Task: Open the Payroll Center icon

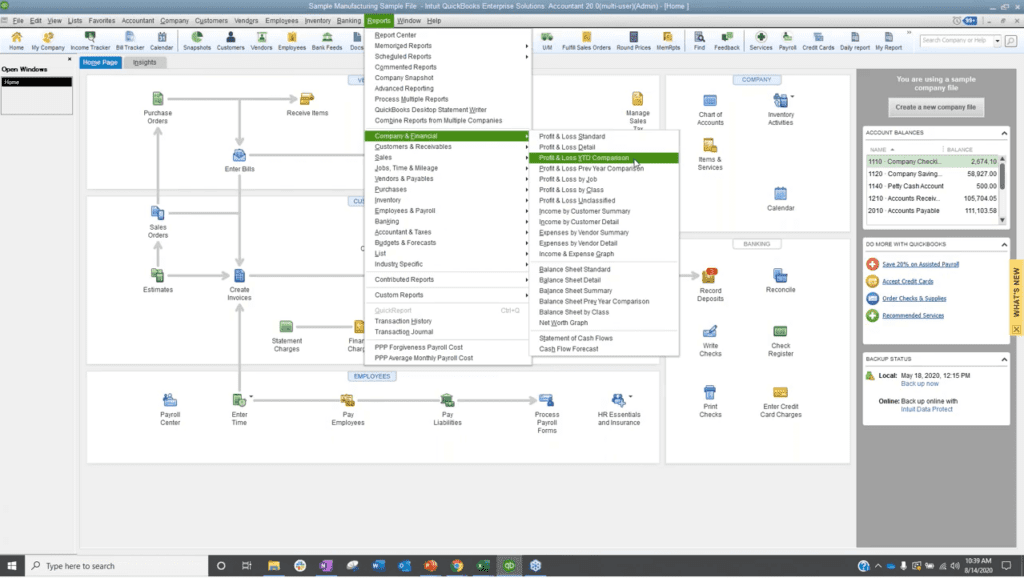Action: click(170, 409)
